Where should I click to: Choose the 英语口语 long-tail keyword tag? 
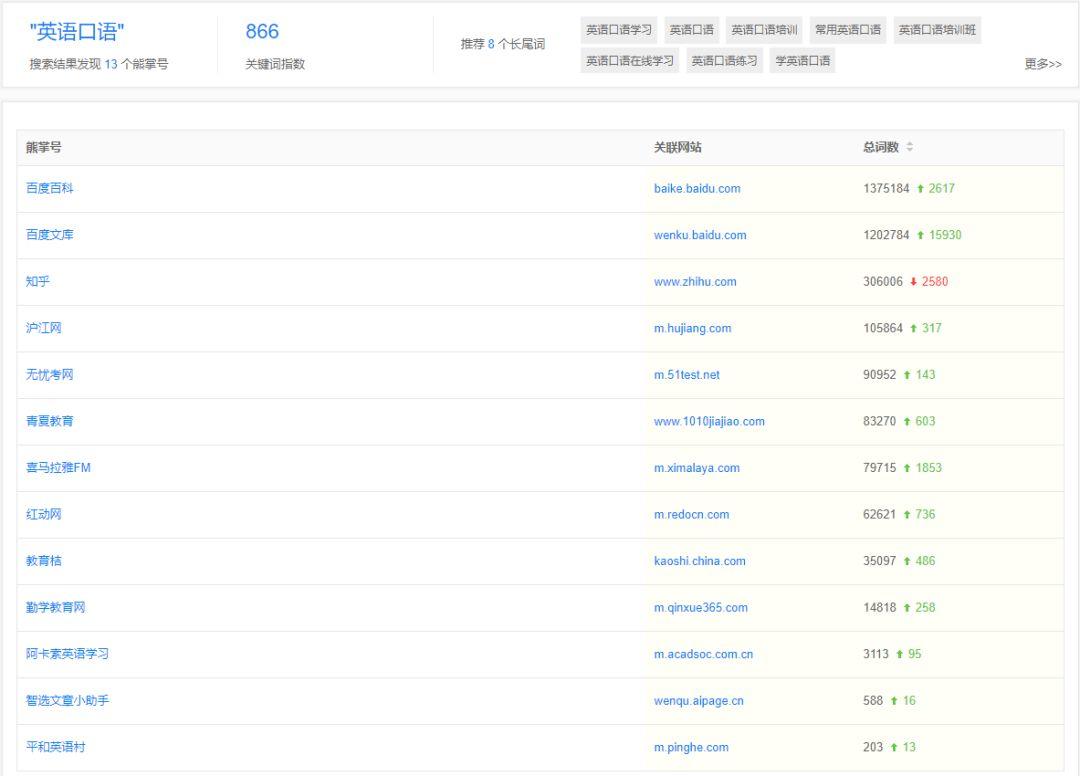(x=692, y=30)
